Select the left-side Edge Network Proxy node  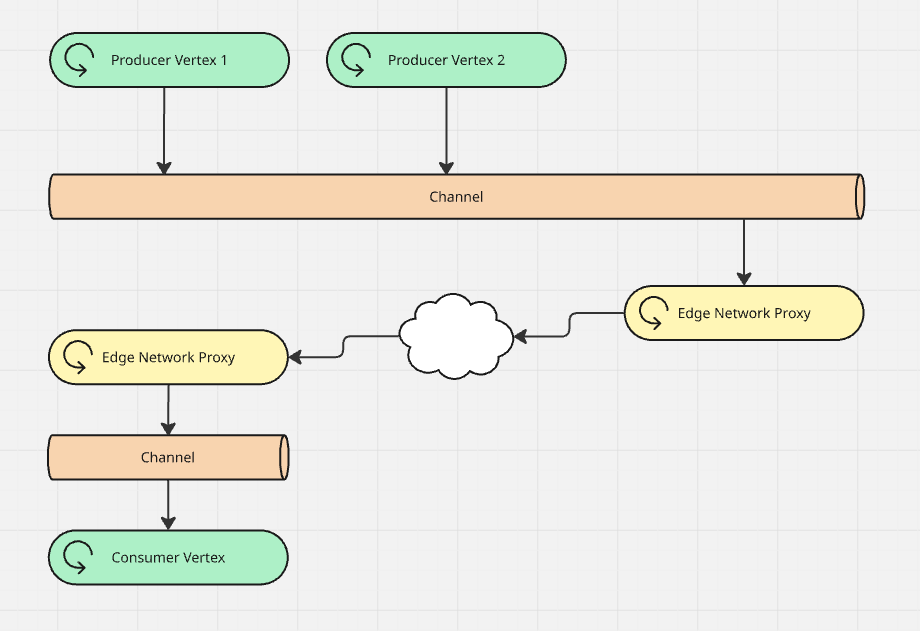tap(168, 357)
